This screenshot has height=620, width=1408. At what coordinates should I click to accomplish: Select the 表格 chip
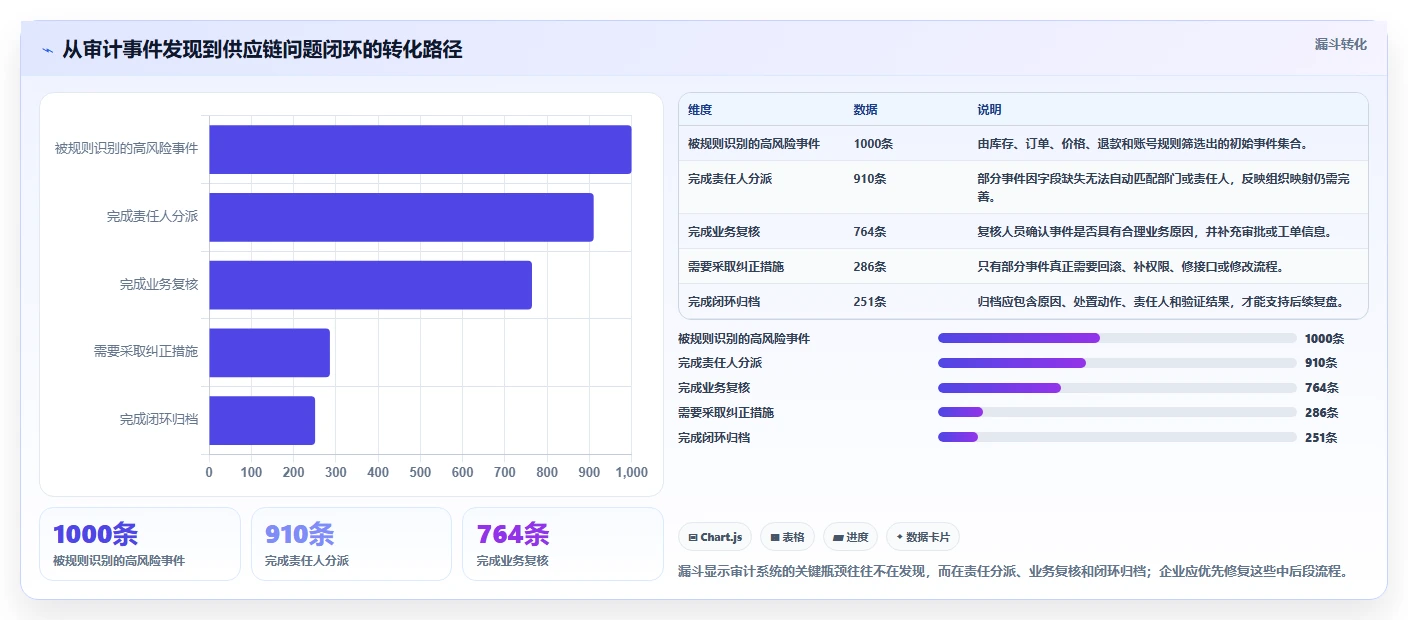(x=787, y=537)
